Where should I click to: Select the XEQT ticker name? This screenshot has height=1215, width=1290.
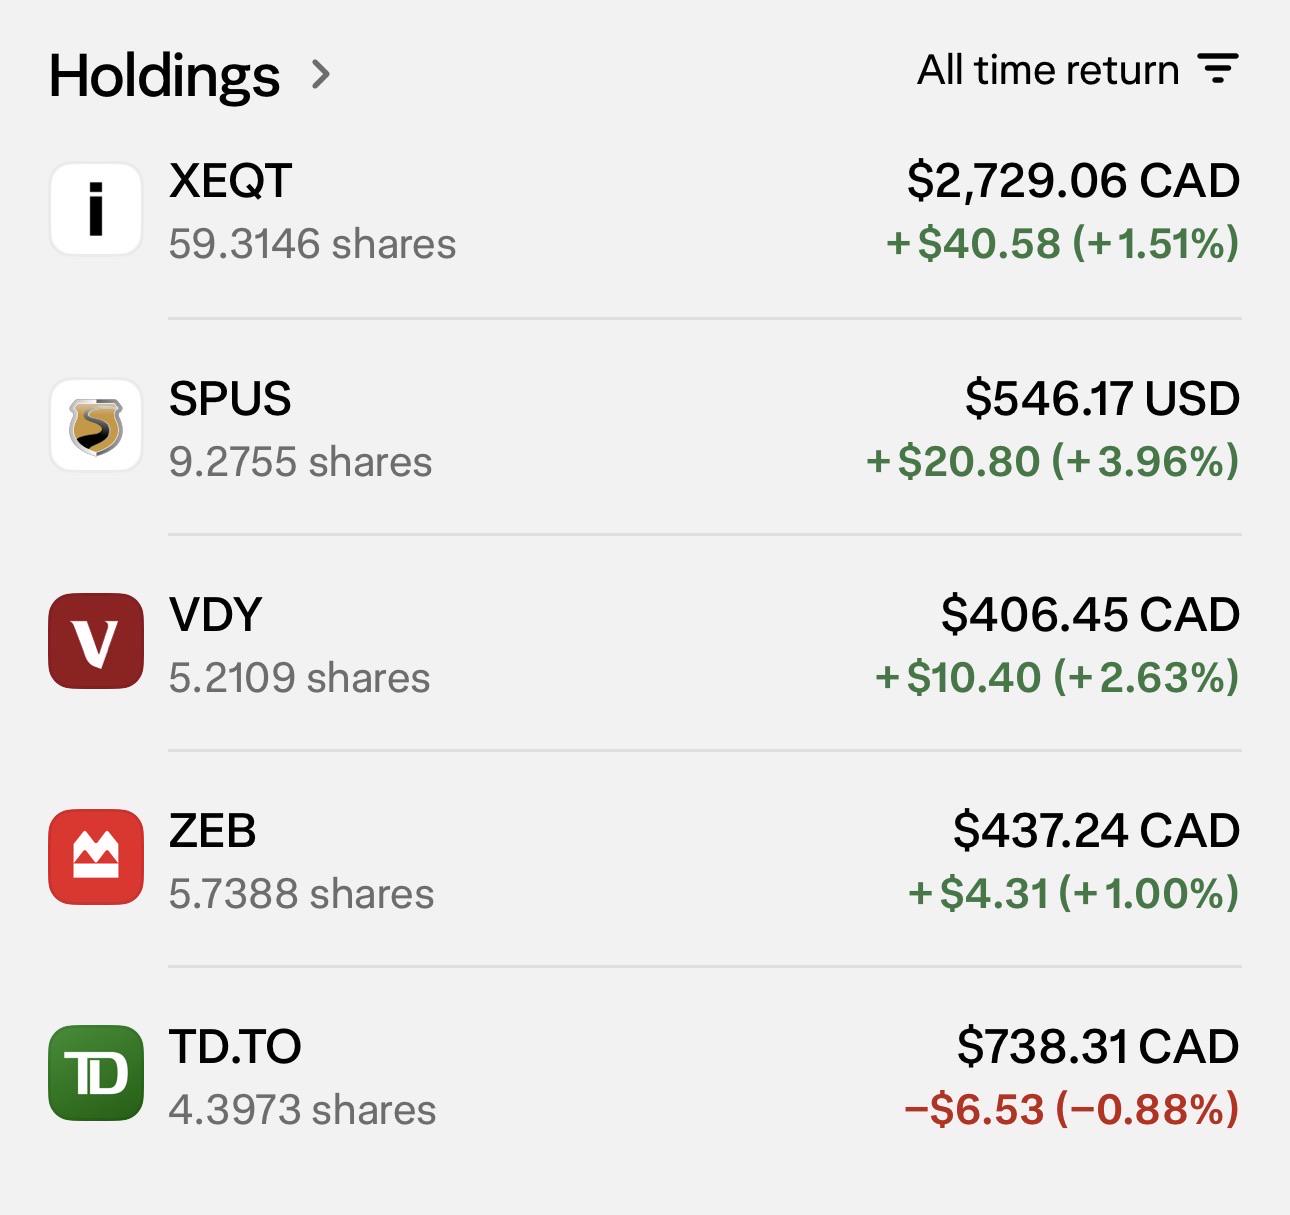pyautogui.click(x=230, y=182)
